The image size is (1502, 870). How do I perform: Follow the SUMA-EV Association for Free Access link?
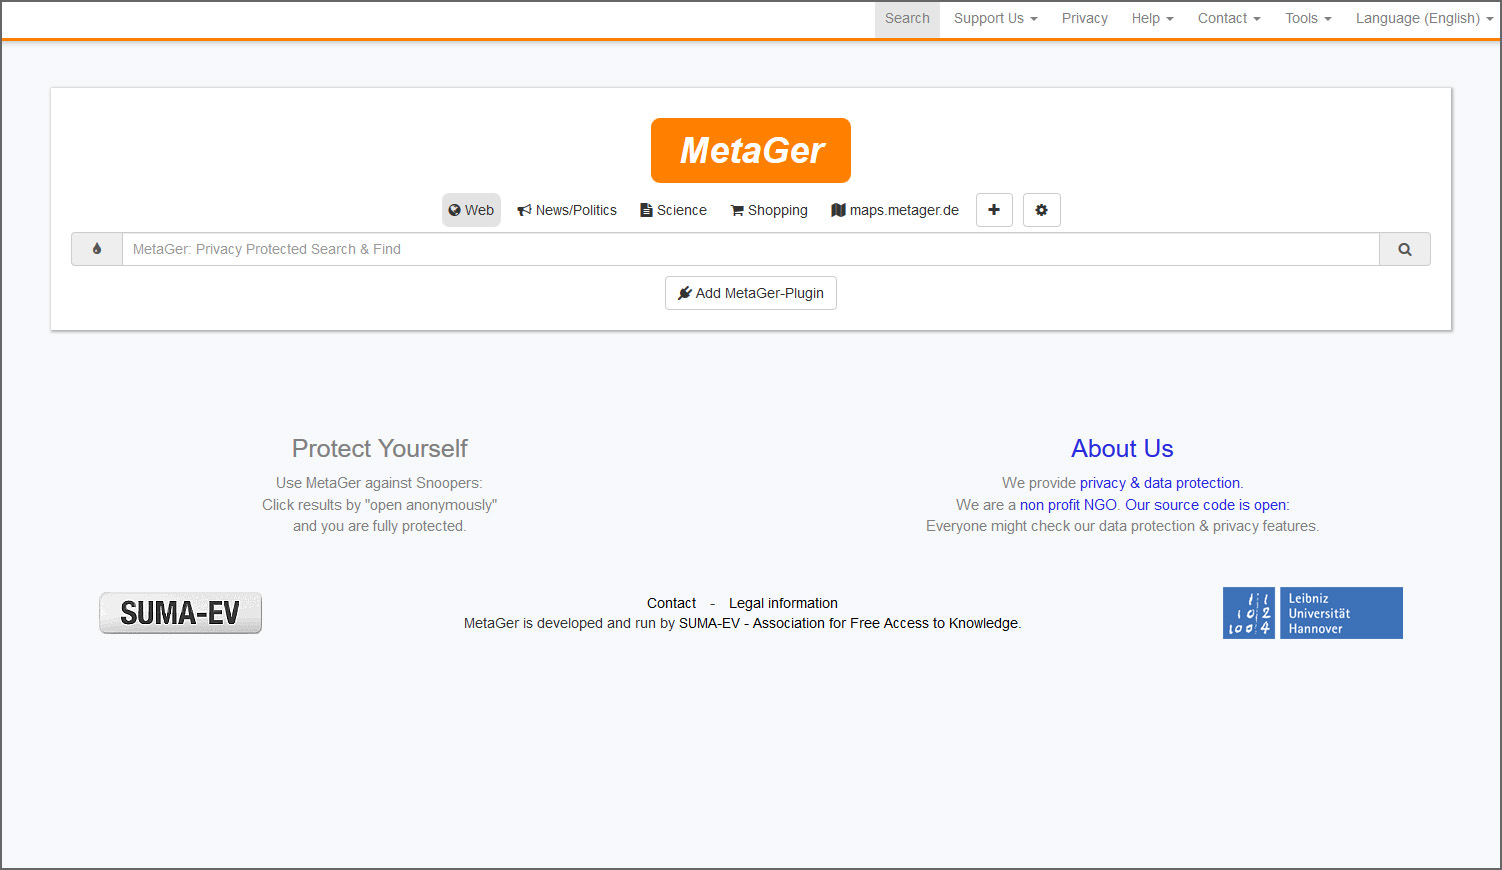coord(848,623)
